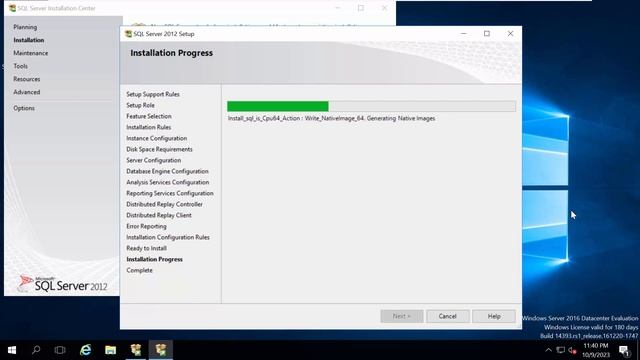Click the Disk Space Requirements step

pos(159,149)
